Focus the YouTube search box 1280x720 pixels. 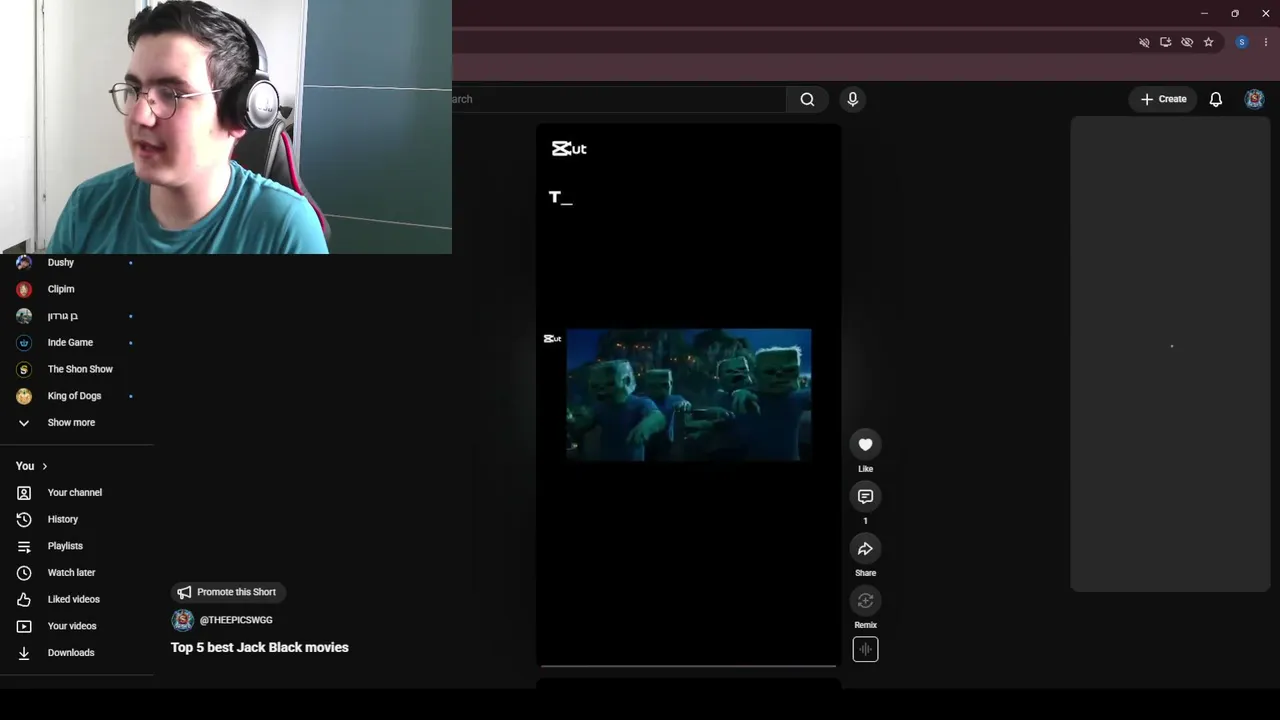click(619, 99)
